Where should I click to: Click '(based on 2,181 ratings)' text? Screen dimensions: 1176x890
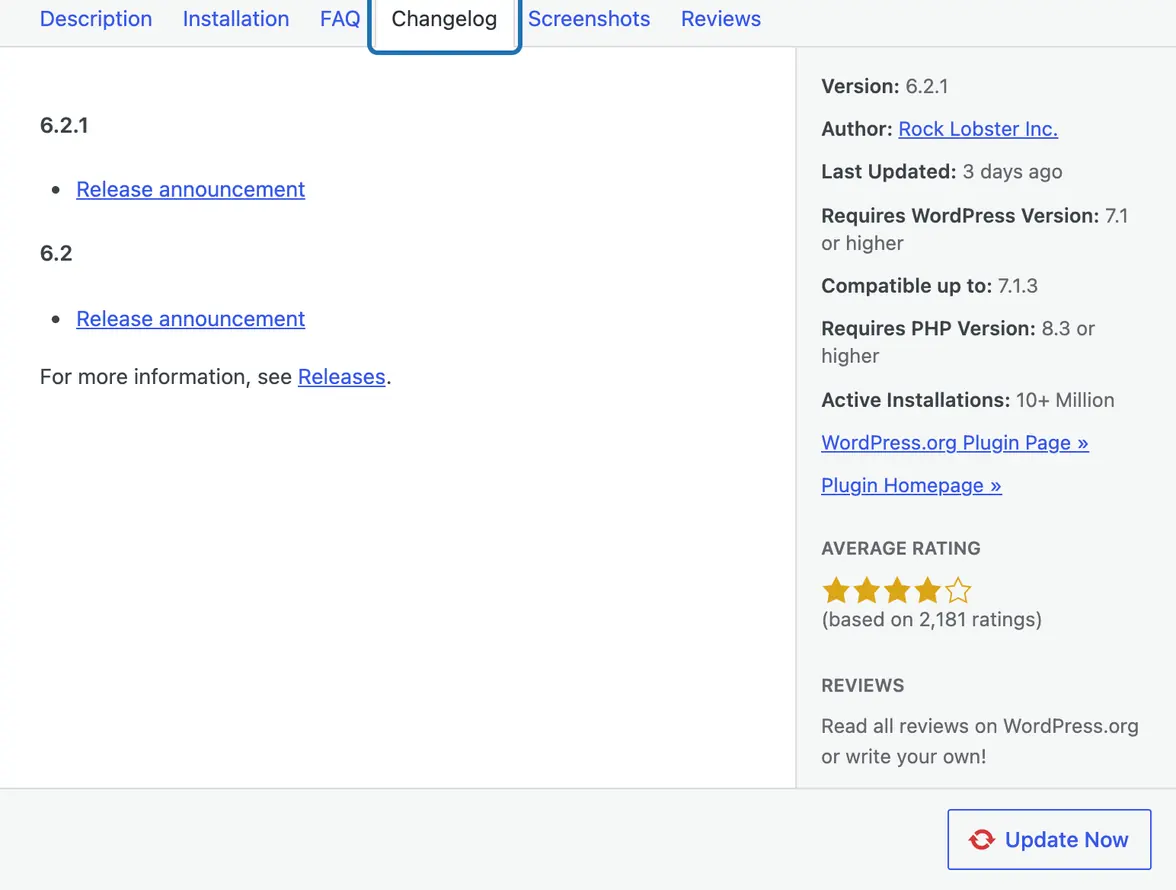click(x=932, y=619)
